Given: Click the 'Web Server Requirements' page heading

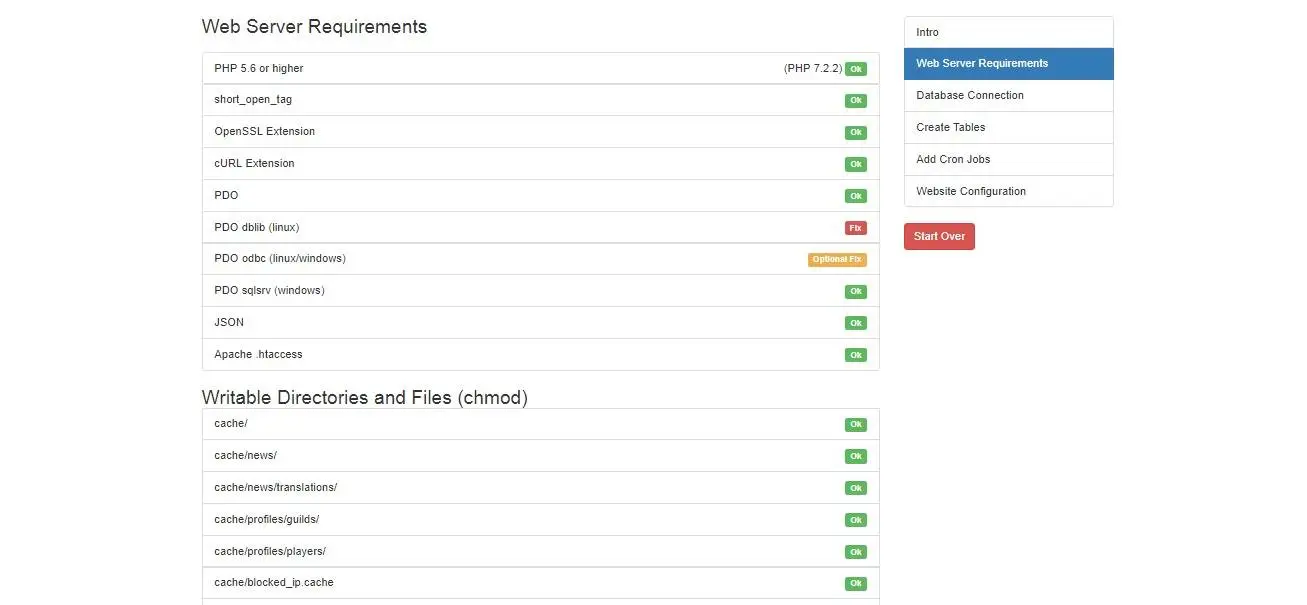Looking at the screenshot, I should click(x=314, y=27).
